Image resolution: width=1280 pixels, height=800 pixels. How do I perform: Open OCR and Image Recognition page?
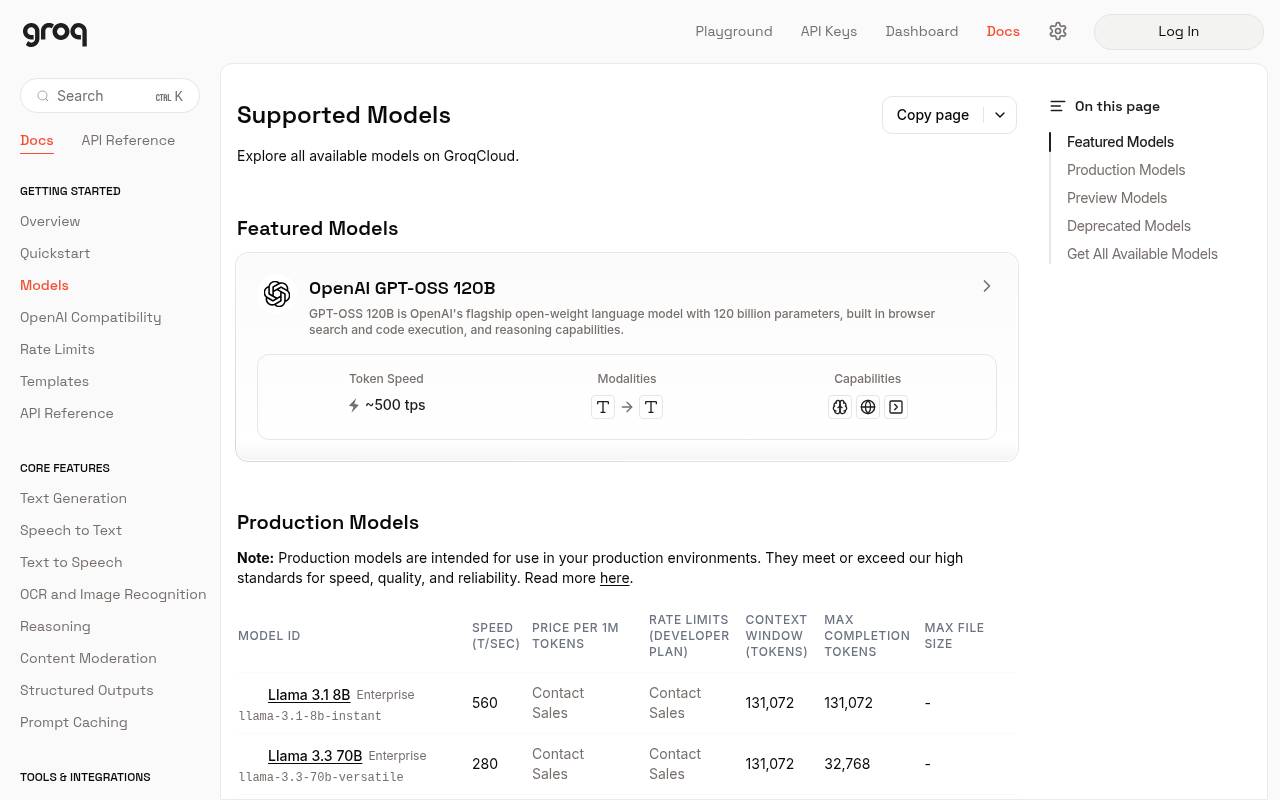[x=113, y=594]
